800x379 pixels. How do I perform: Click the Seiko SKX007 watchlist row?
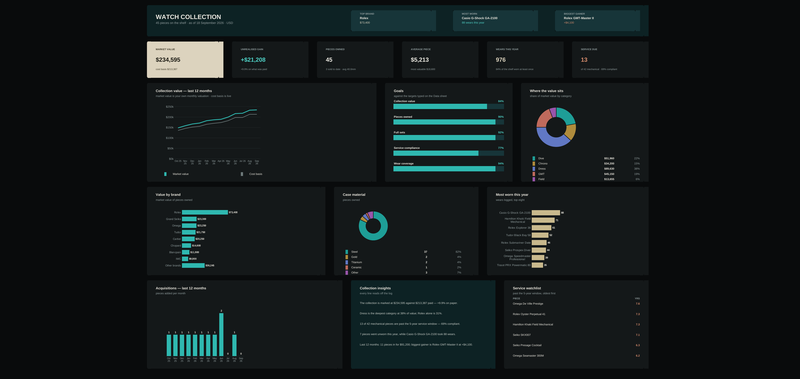tap(576, 335)
